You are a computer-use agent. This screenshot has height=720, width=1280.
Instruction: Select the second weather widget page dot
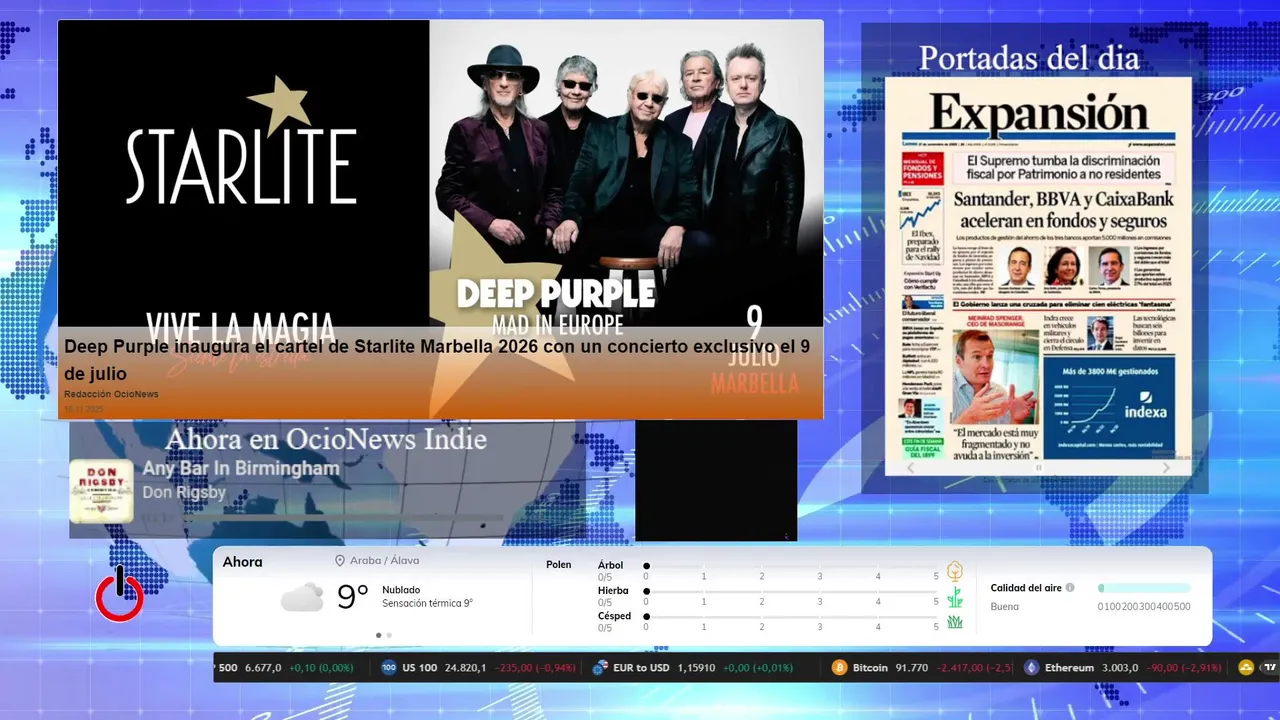pyautogui.click(x=389, y=635)
